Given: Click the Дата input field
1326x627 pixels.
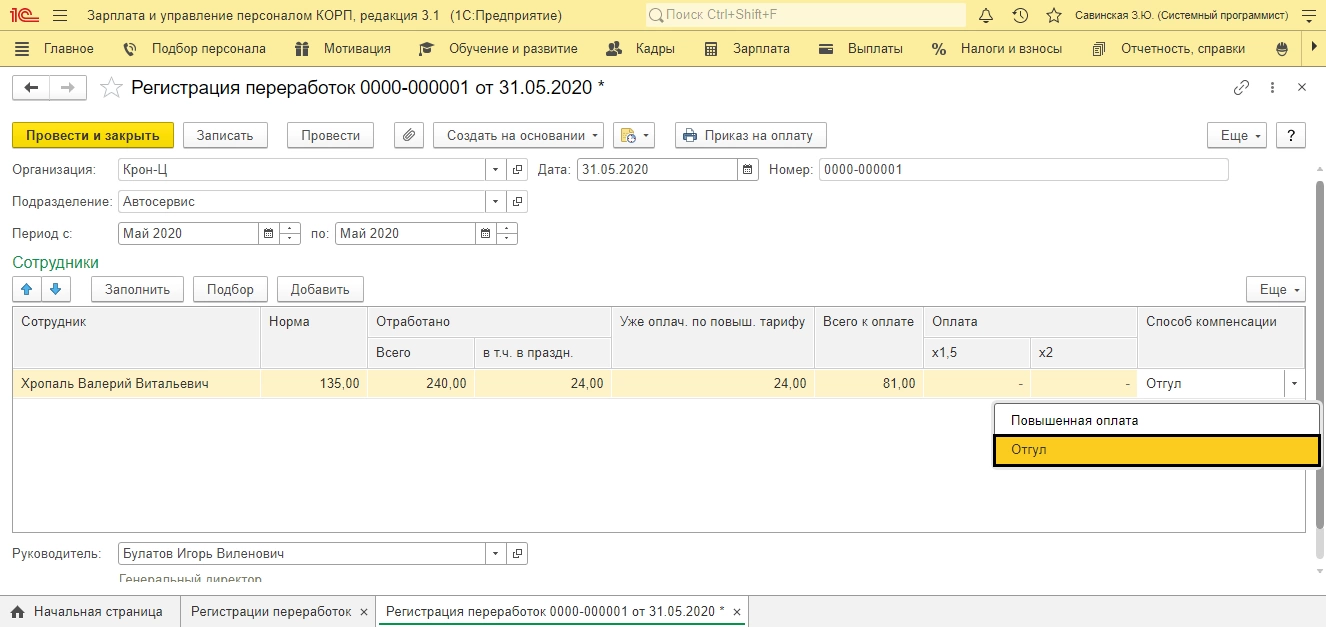Looking at the screenshot, I should click(x=657, y=170).
